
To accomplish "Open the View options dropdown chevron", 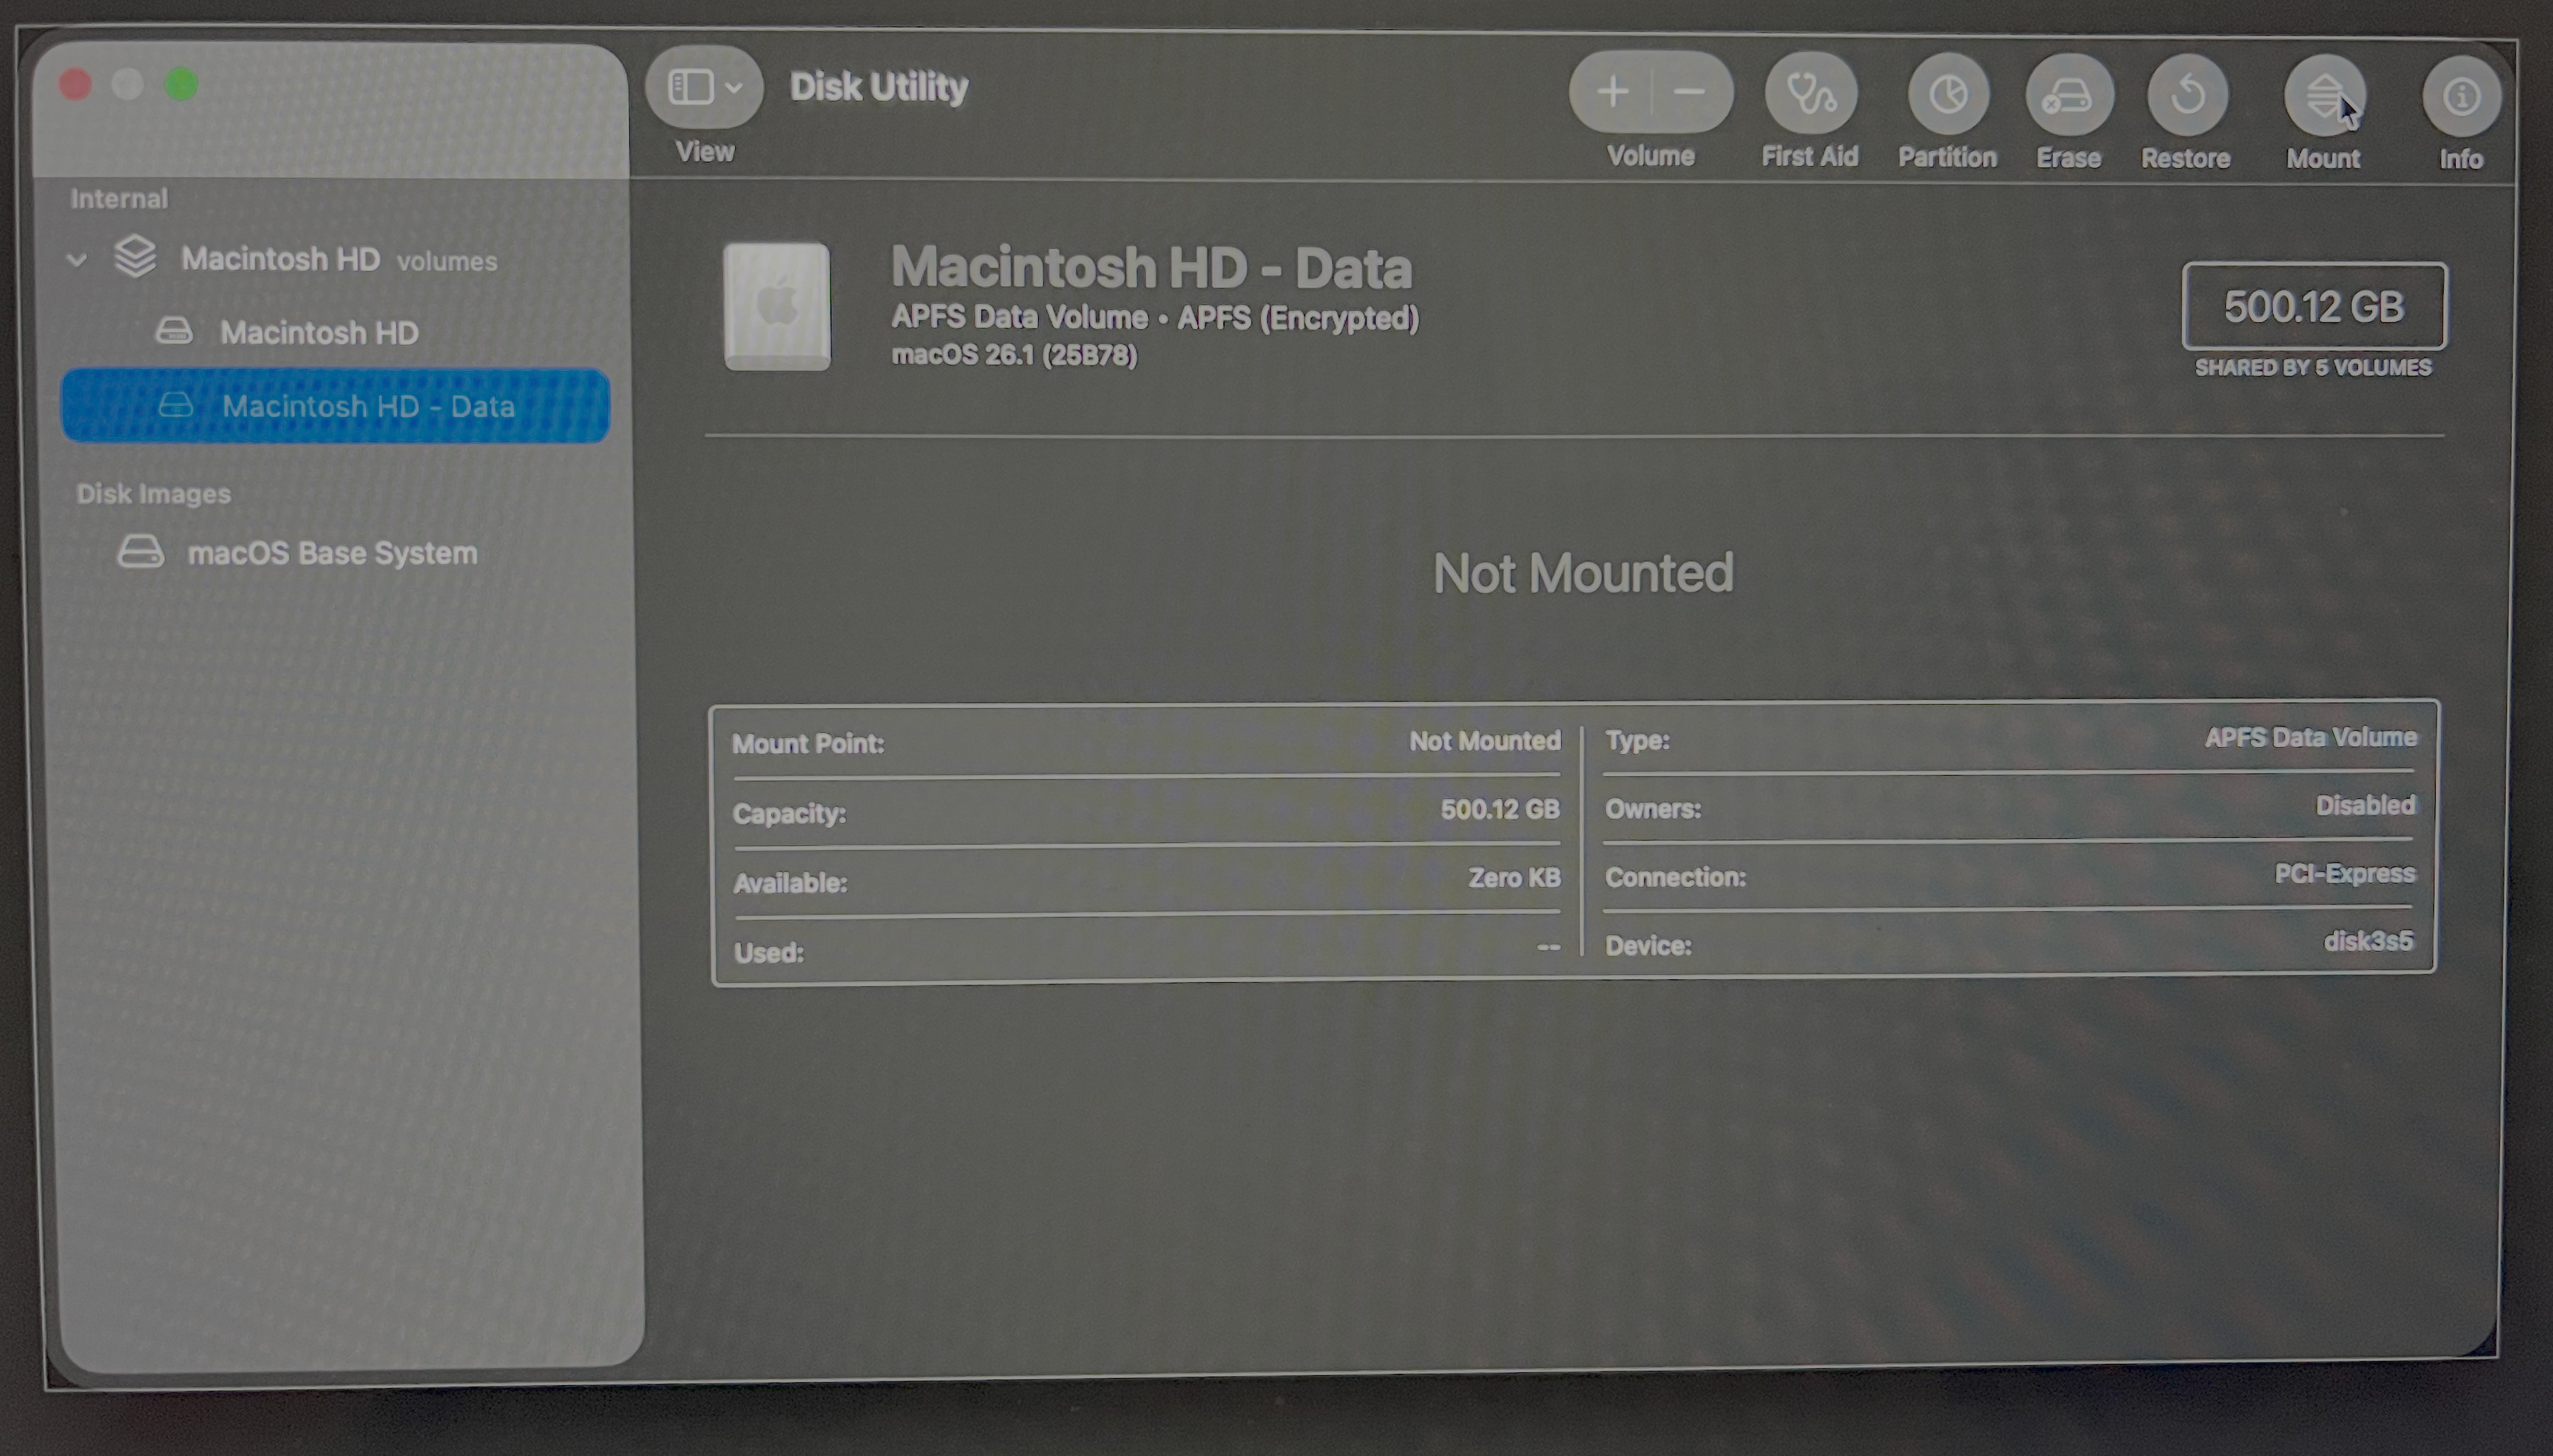I will [733, 86].
